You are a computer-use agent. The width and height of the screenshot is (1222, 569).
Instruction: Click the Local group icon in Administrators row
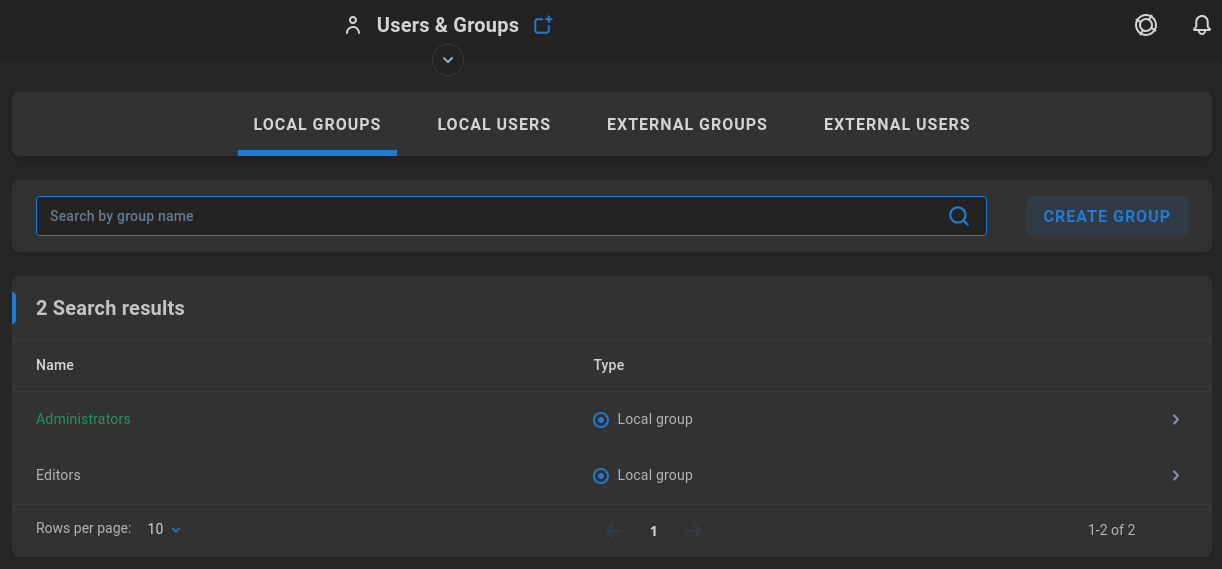[601, 420]
